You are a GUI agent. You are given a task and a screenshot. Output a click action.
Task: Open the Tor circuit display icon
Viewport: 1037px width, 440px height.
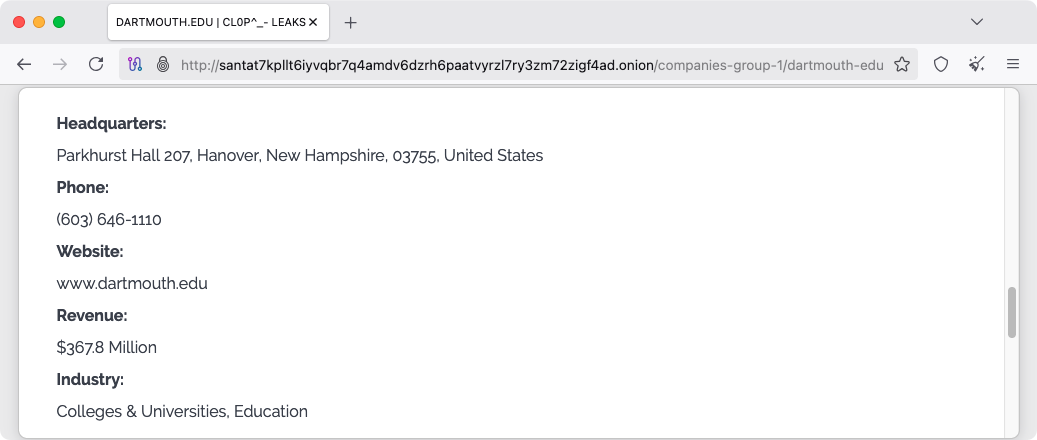(137, 65)
